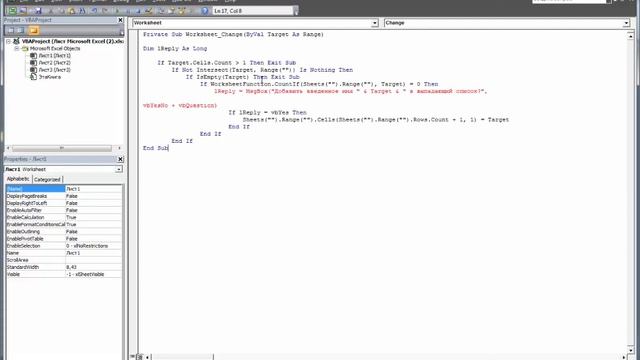The height and width of the screenshot is (360, 640).
Task: Save the workbook with the floppy icon
Action: click(x=38, y=11)
